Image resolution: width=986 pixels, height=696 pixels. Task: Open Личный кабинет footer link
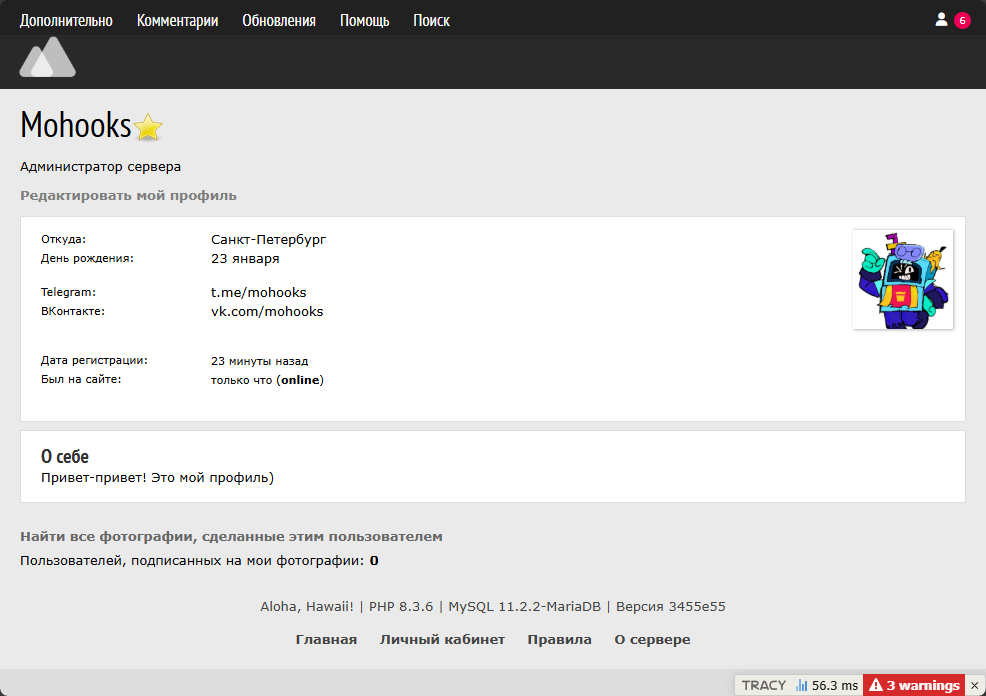point(442,640)
